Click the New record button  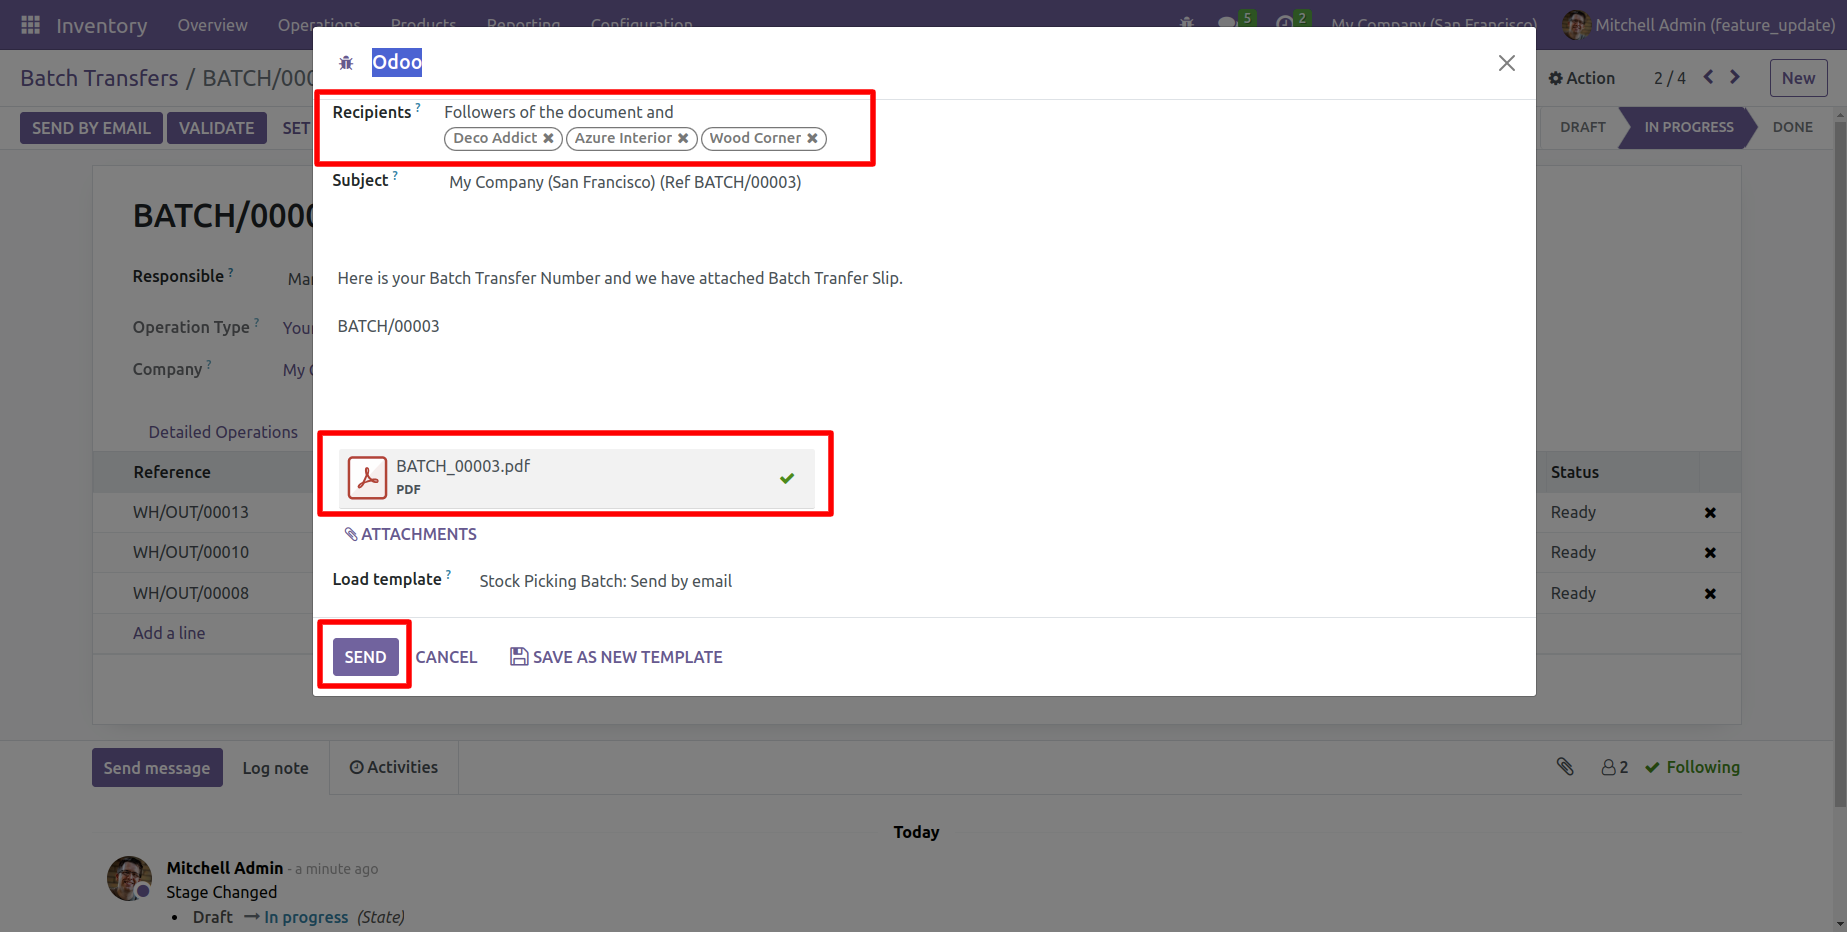pyautogui.click(x=1798, y=78)
